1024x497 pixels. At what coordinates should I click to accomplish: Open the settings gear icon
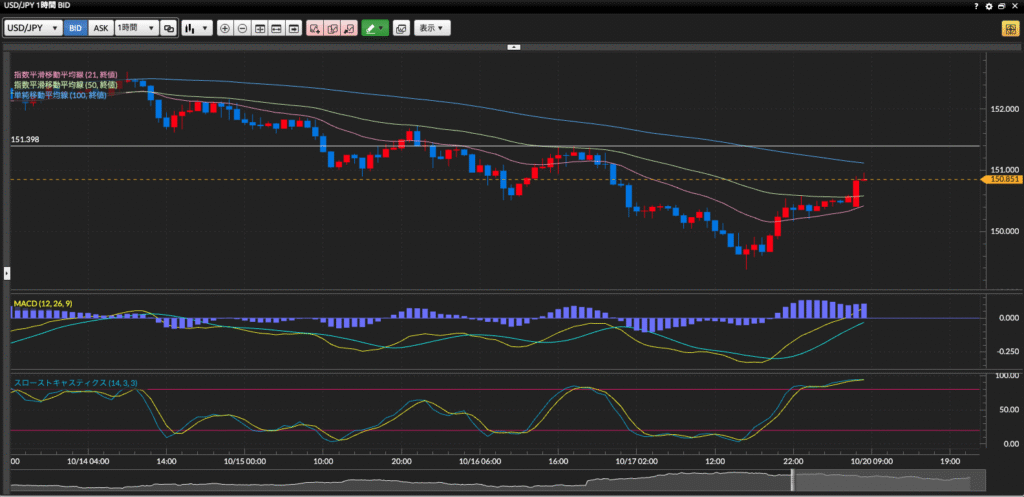pyautogui.click(x=989, y=6)
